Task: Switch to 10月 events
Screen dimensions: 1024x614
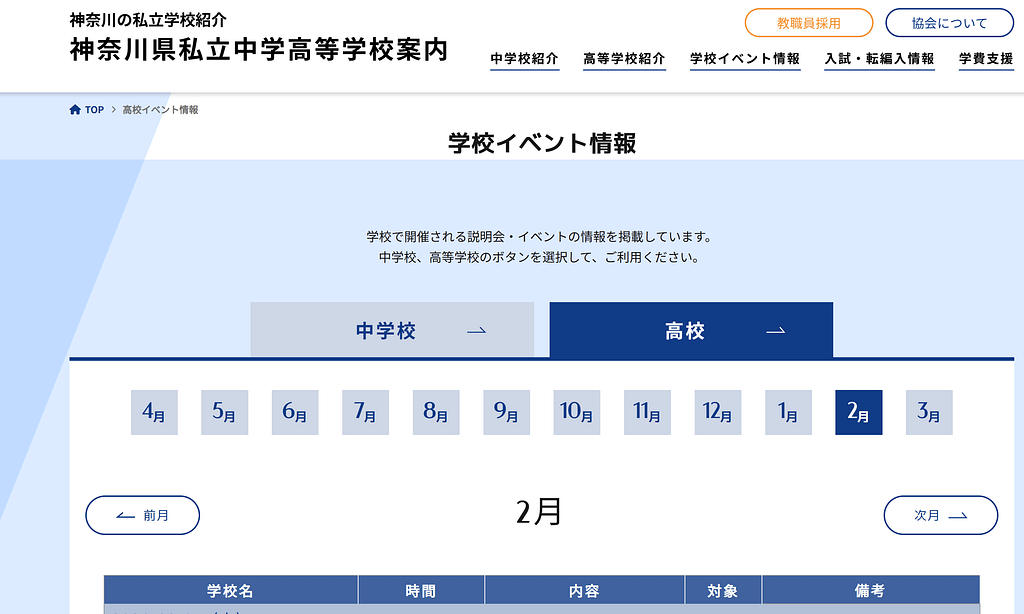Action: click(x=577, y=412)
